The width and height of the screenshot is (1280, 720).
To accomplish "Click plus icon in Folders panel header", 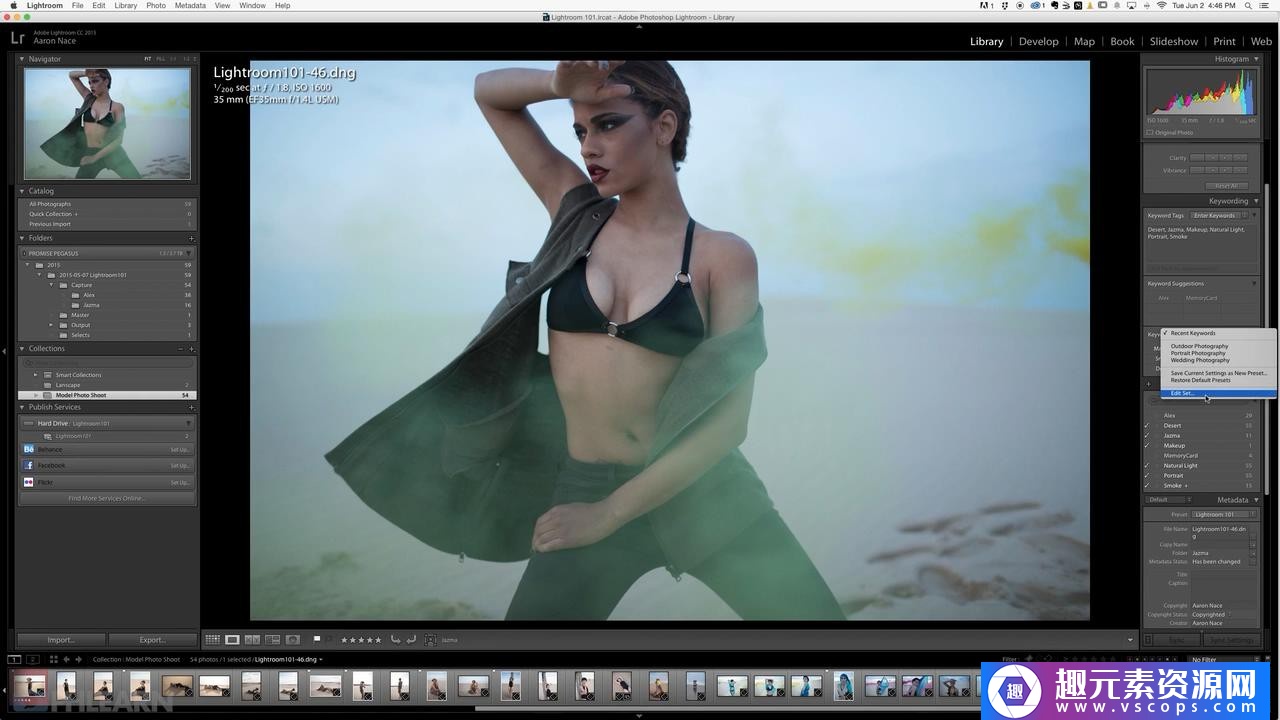I will [191, 238].
